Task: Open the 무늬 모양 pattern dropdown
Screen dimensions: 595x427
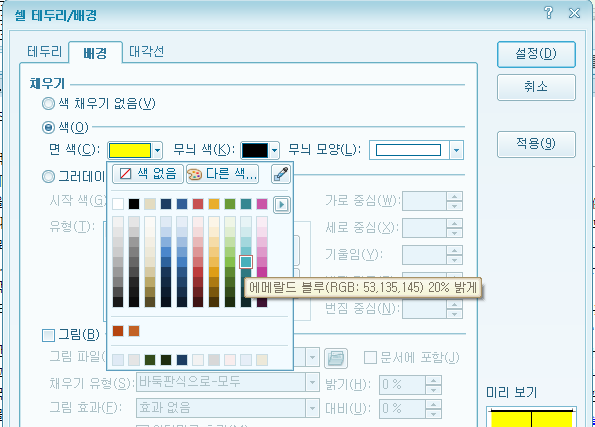Action: [456, 150]
